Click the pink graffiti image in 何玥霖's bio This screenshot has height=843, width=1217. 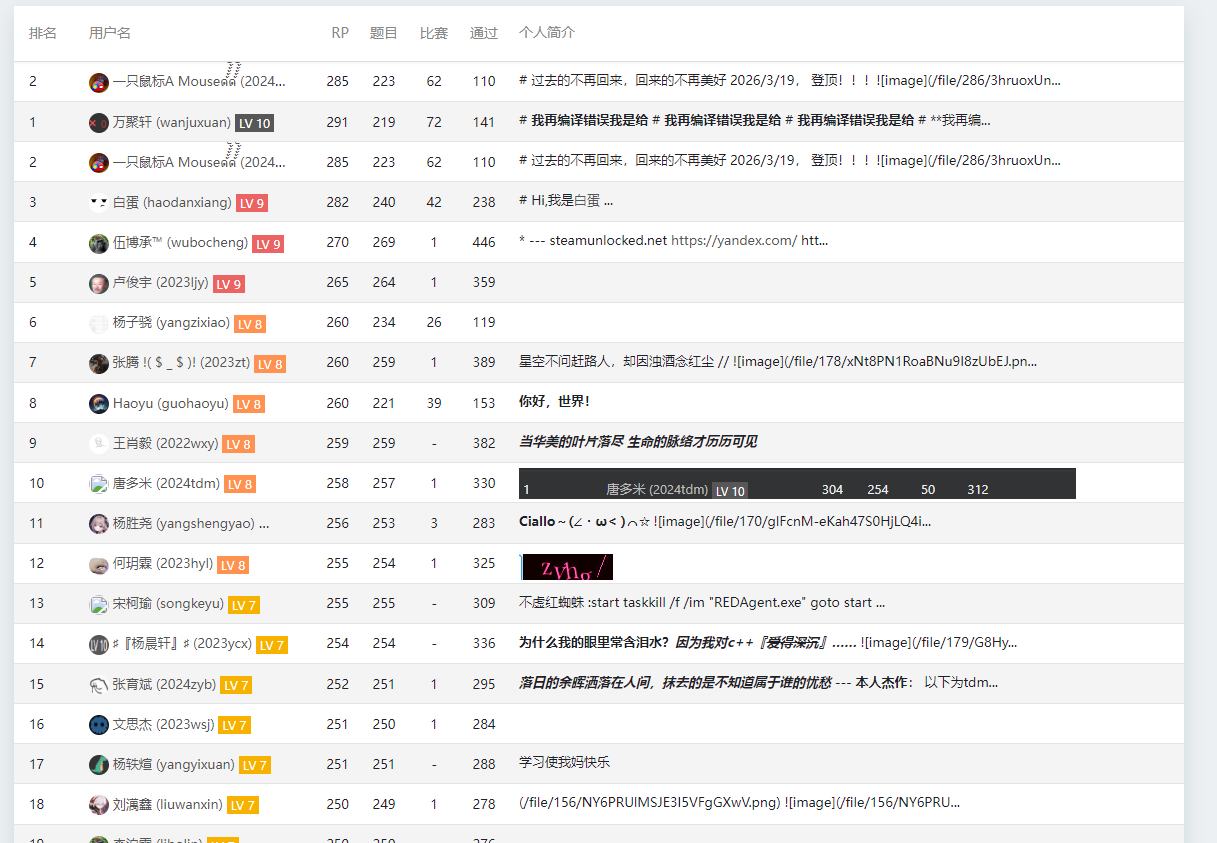[x=566, y=567]
